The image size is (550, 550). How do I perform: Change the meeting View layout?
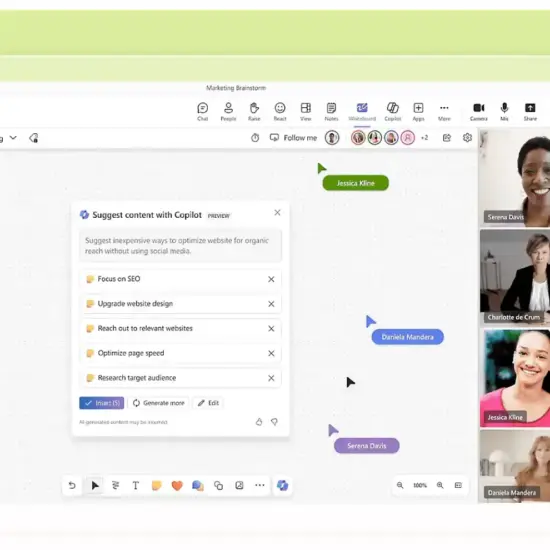point(306,112)
